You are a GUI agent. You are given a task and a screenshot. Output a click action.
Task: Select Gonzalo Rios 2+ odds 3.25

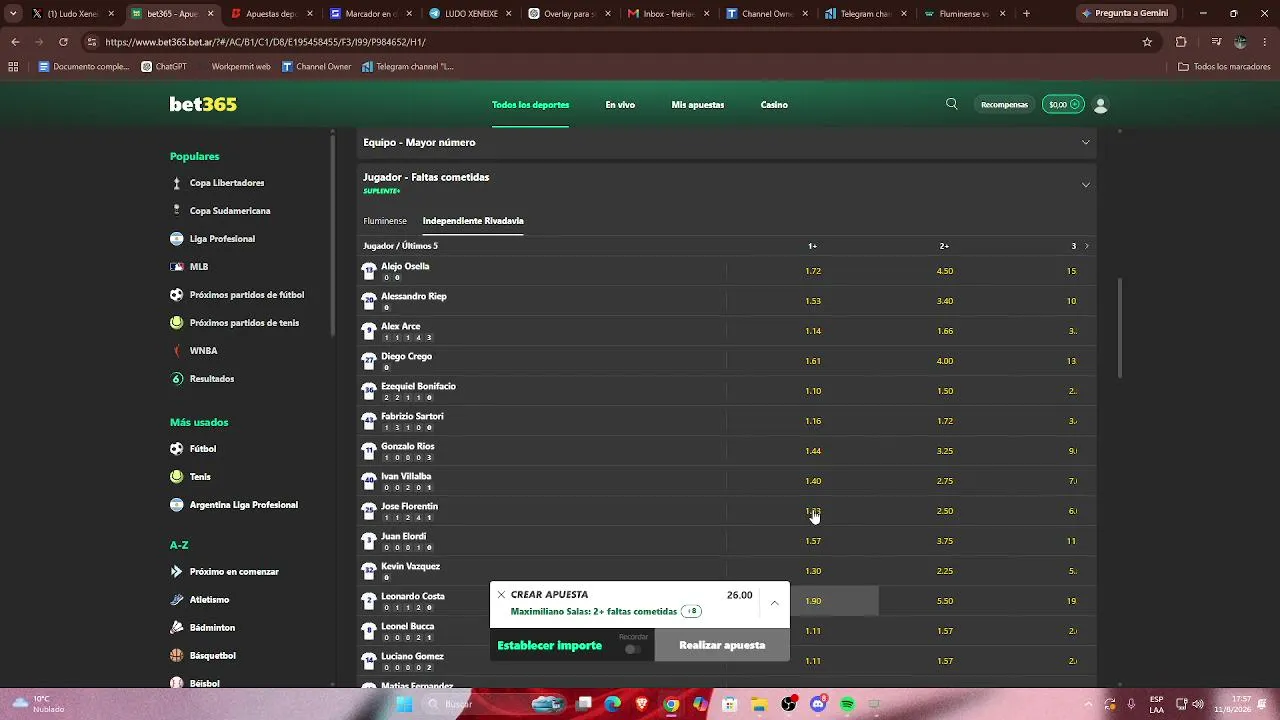[x=945, y=451]
